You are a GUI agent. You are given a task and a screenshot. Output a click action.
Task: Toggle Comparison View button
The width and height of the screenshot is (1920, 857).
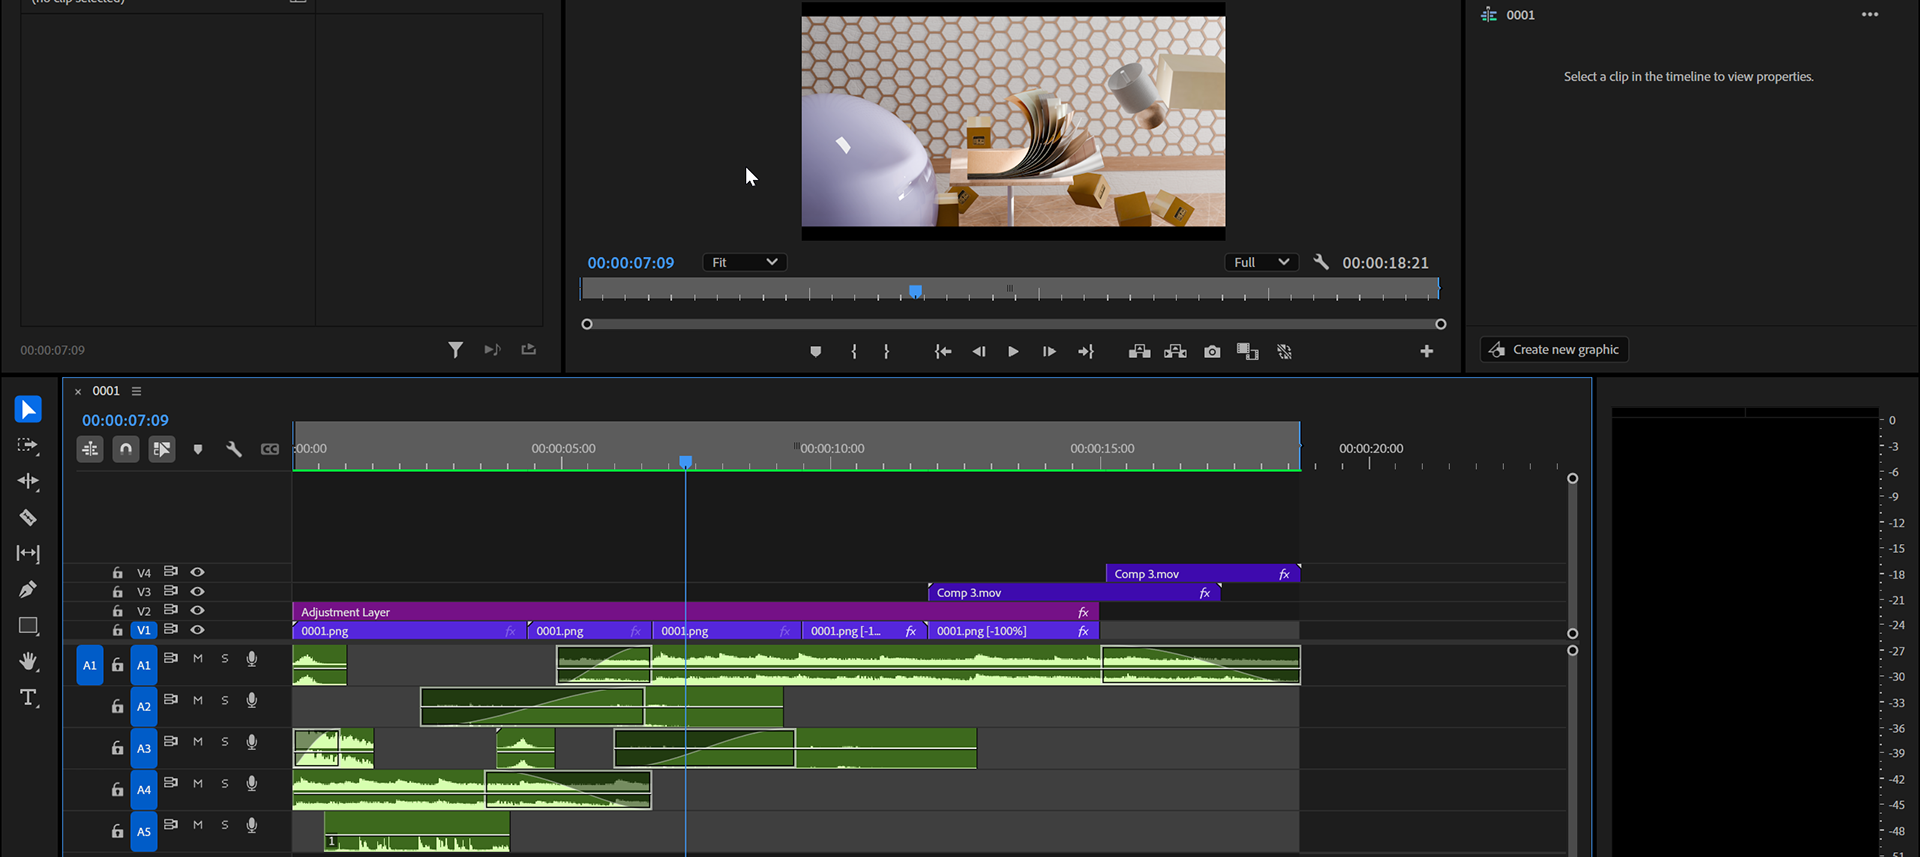click(1248, 351)
